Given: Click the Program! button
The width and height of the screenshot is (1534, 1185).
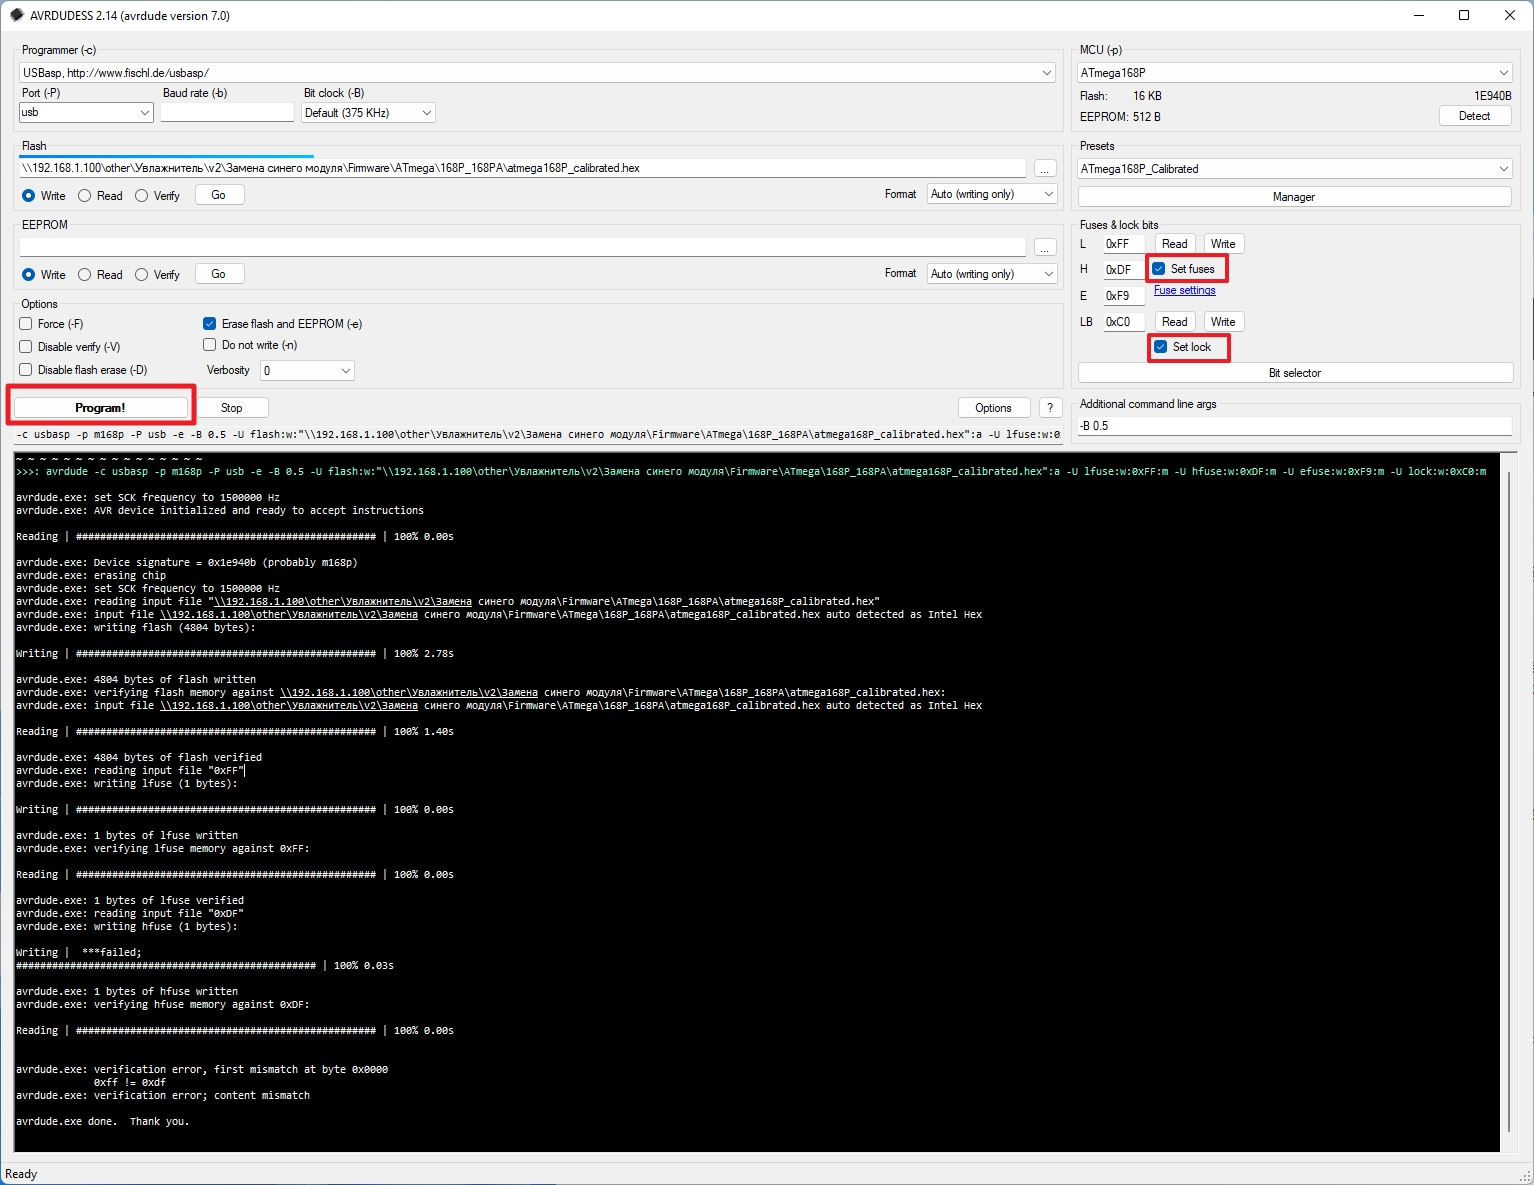Looking at the screenshot, I should [x=100, y=408].
